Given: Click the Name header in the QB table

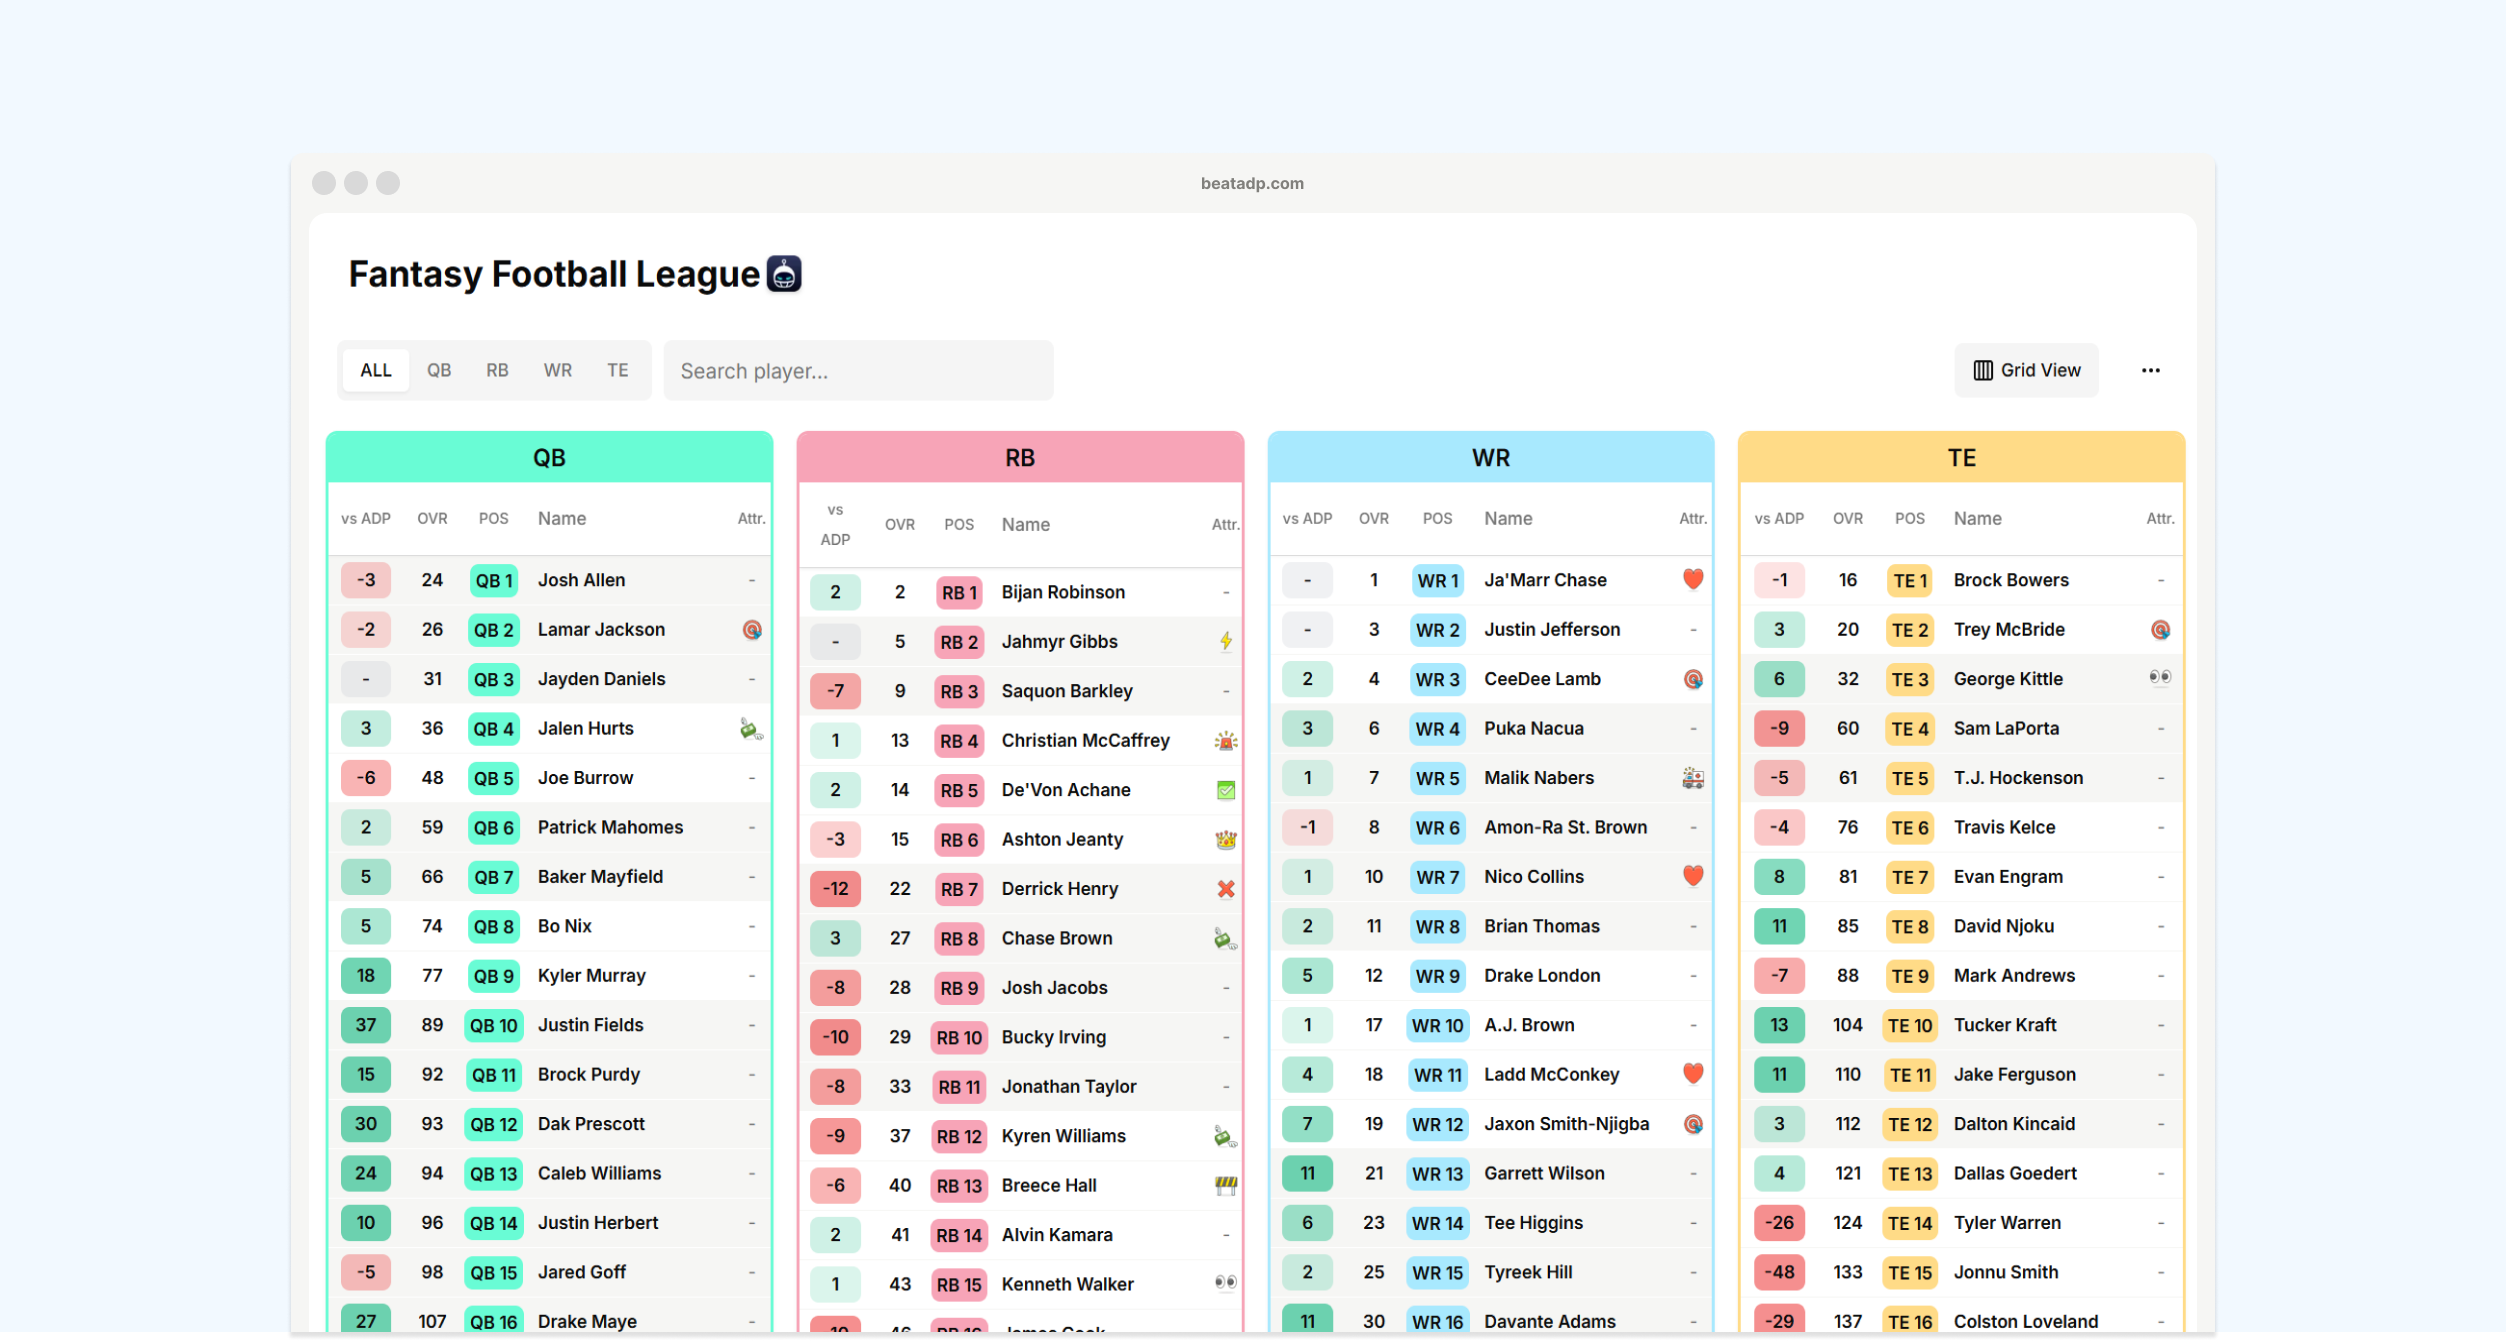Looking at the screenshot, I should [x=562, y=519].
